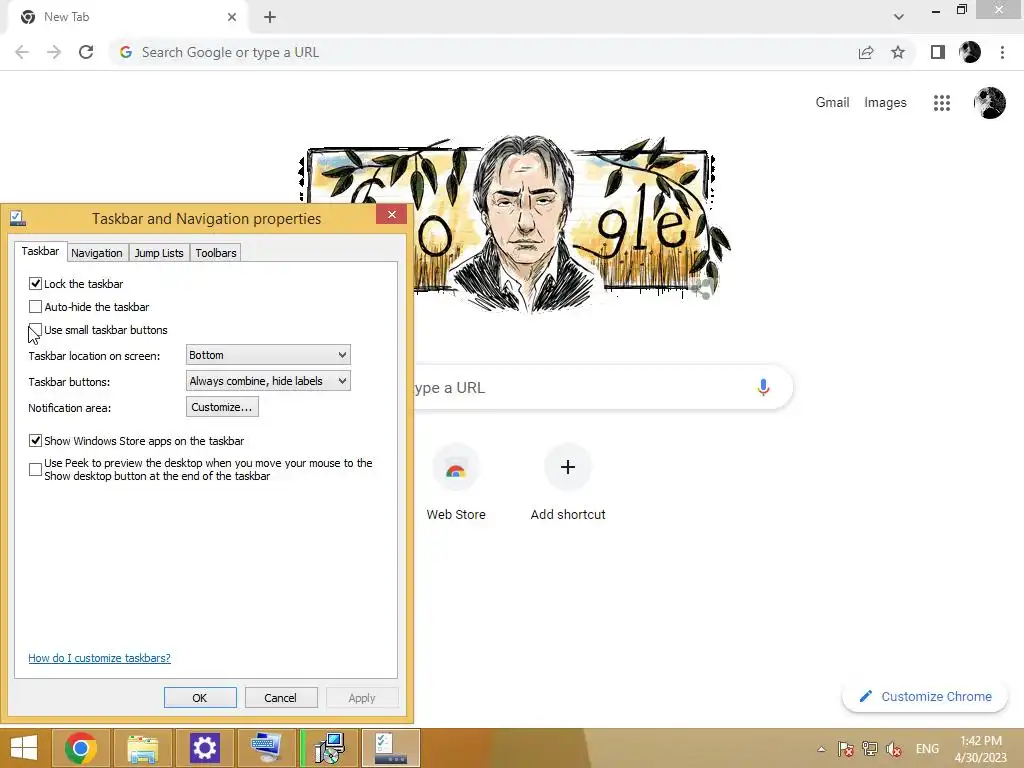Open the Google apps grid
This screenshot has width=1024, height=768.
tap(942, 103)
